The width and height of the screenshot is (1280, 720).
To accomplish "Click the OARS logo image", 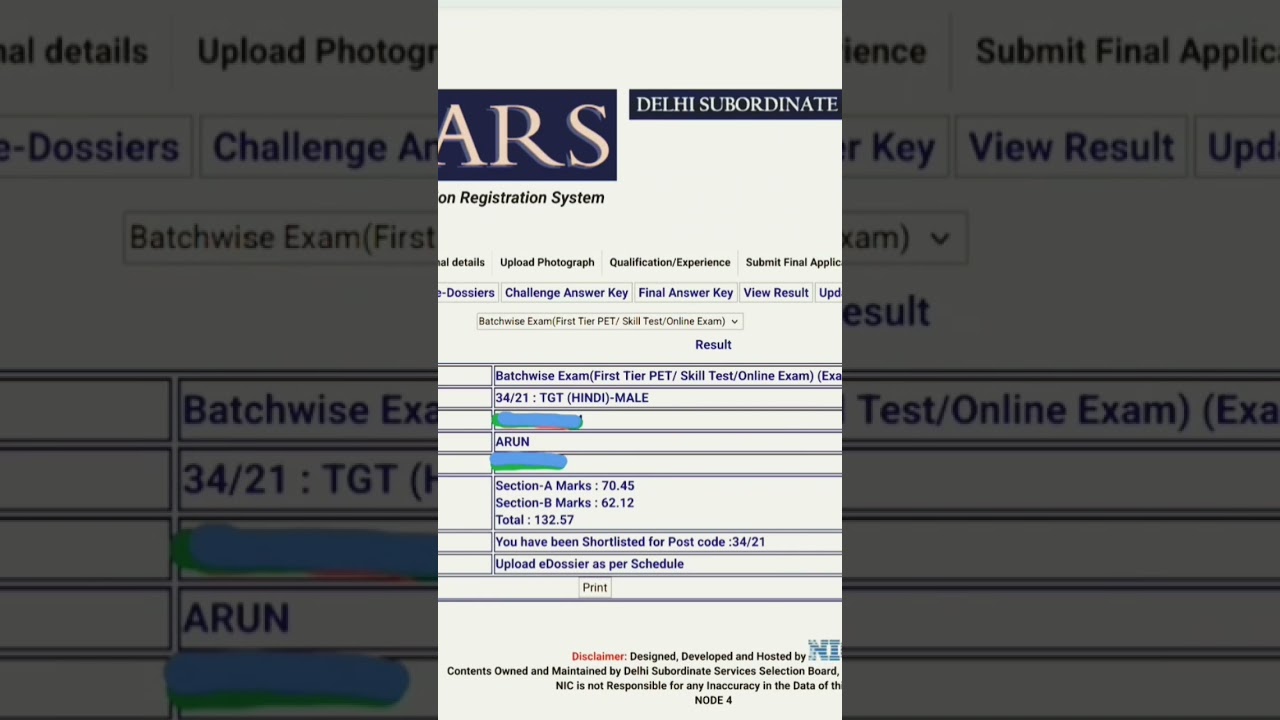I will (x=527, y=135).
